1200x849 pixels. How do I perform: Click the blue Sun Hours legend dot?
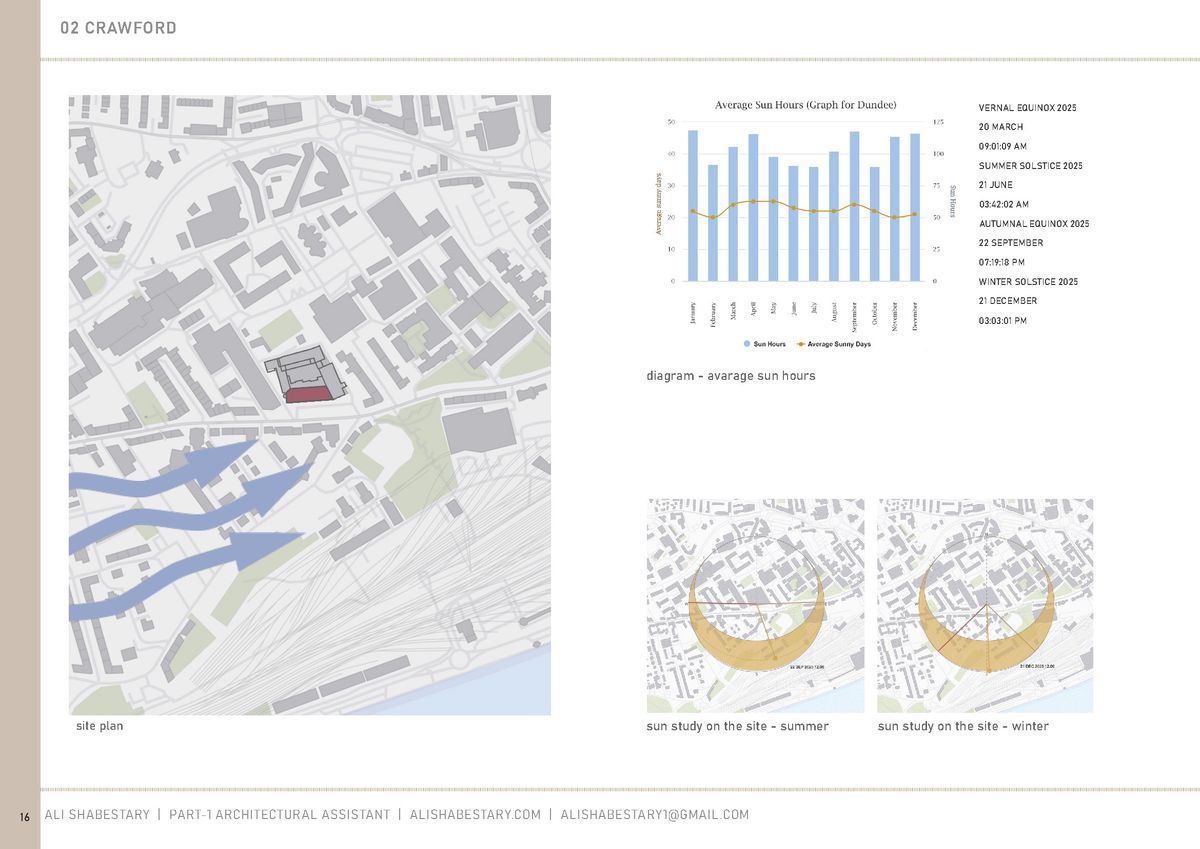point(747,344)
